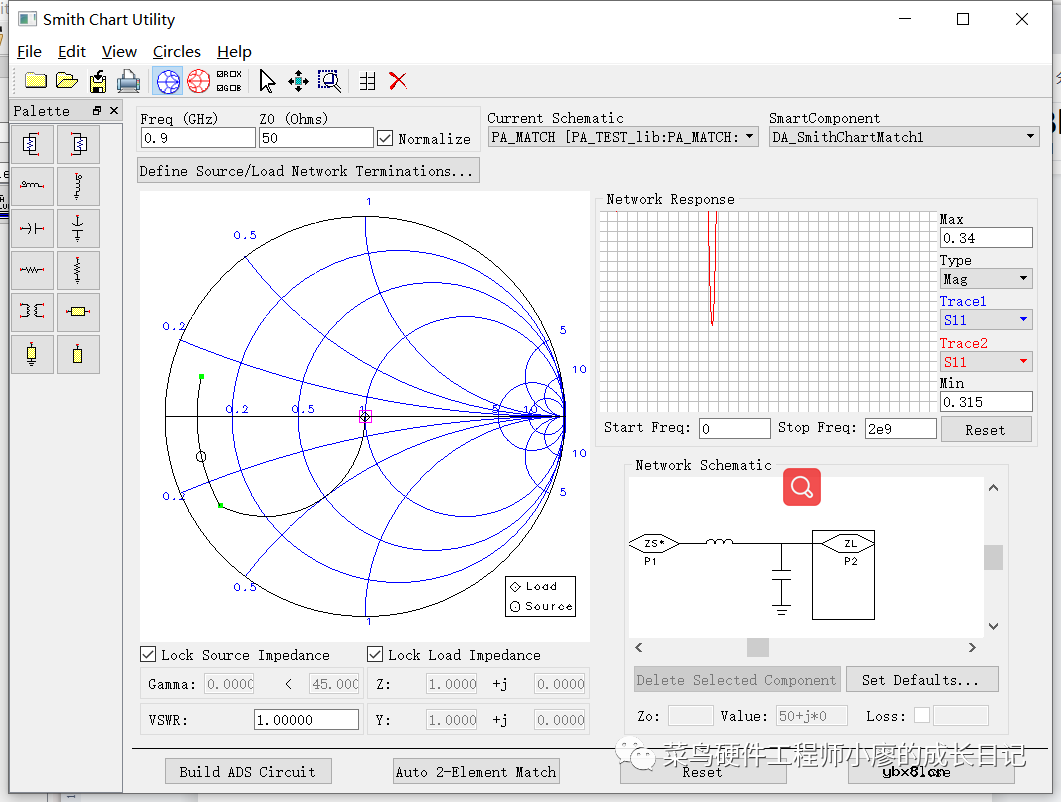Click the red X delete toolbar icon
1061x802 pixels.
pos(398,81)
